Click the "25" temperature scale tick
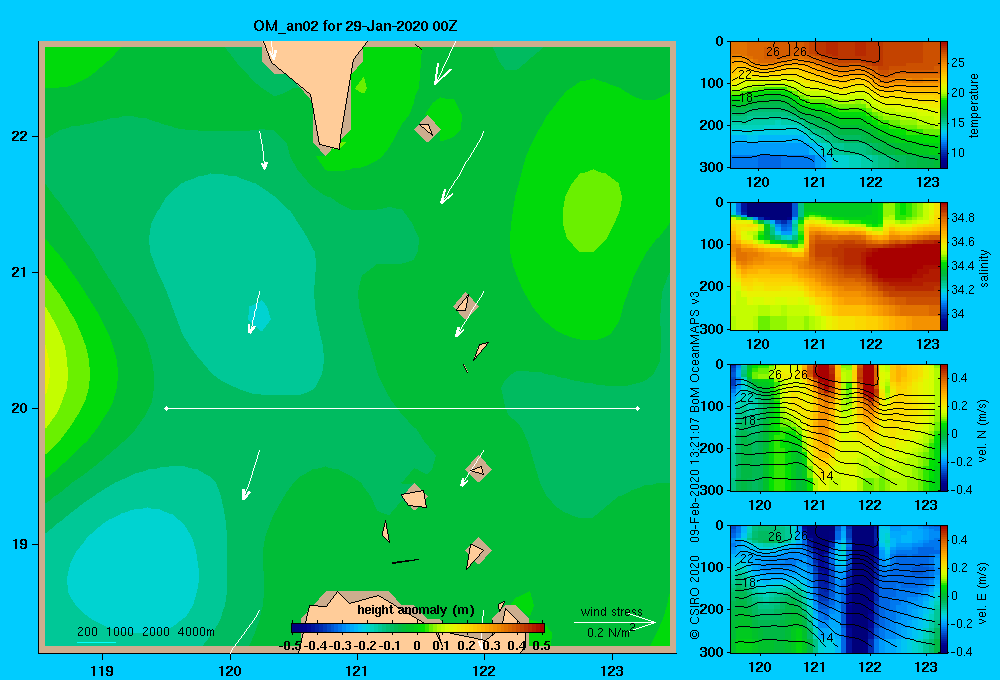Screen dimensions: 1000x680 pyautogui.click(x=958, y=63)
